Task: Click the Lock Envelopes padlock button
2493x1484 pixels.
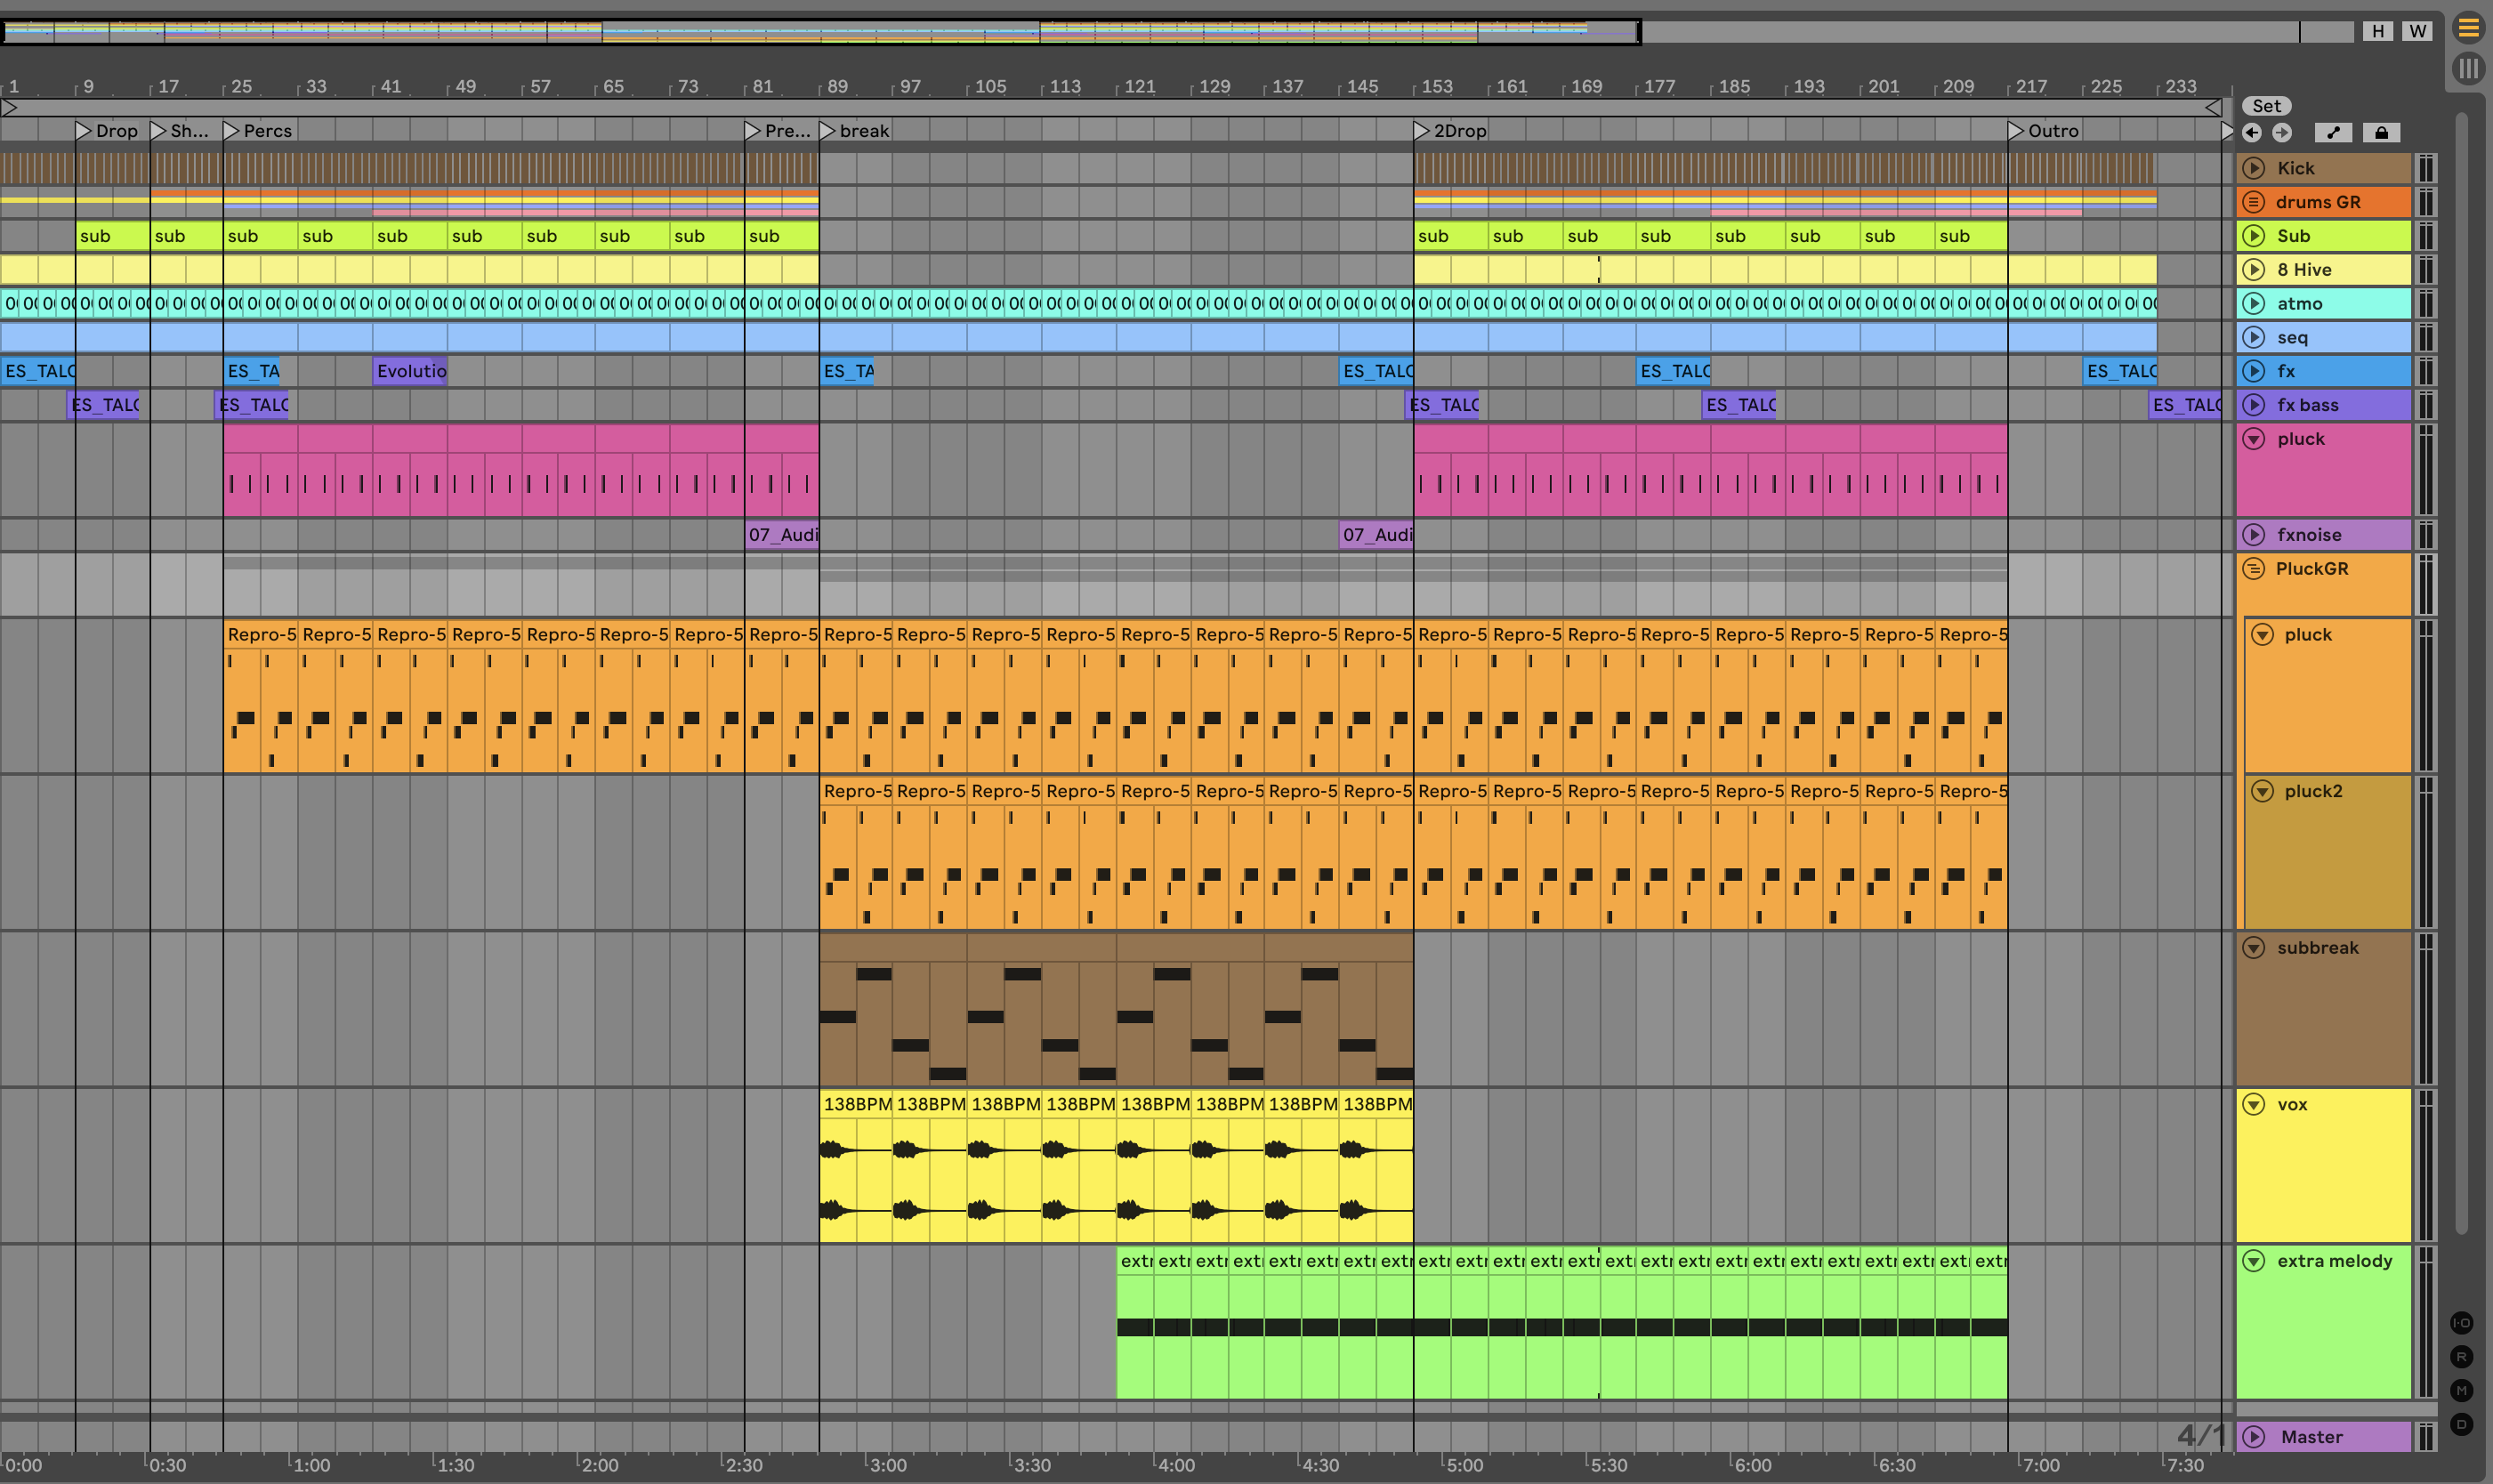Action: pyautogui.click(x=2381, y=132)
